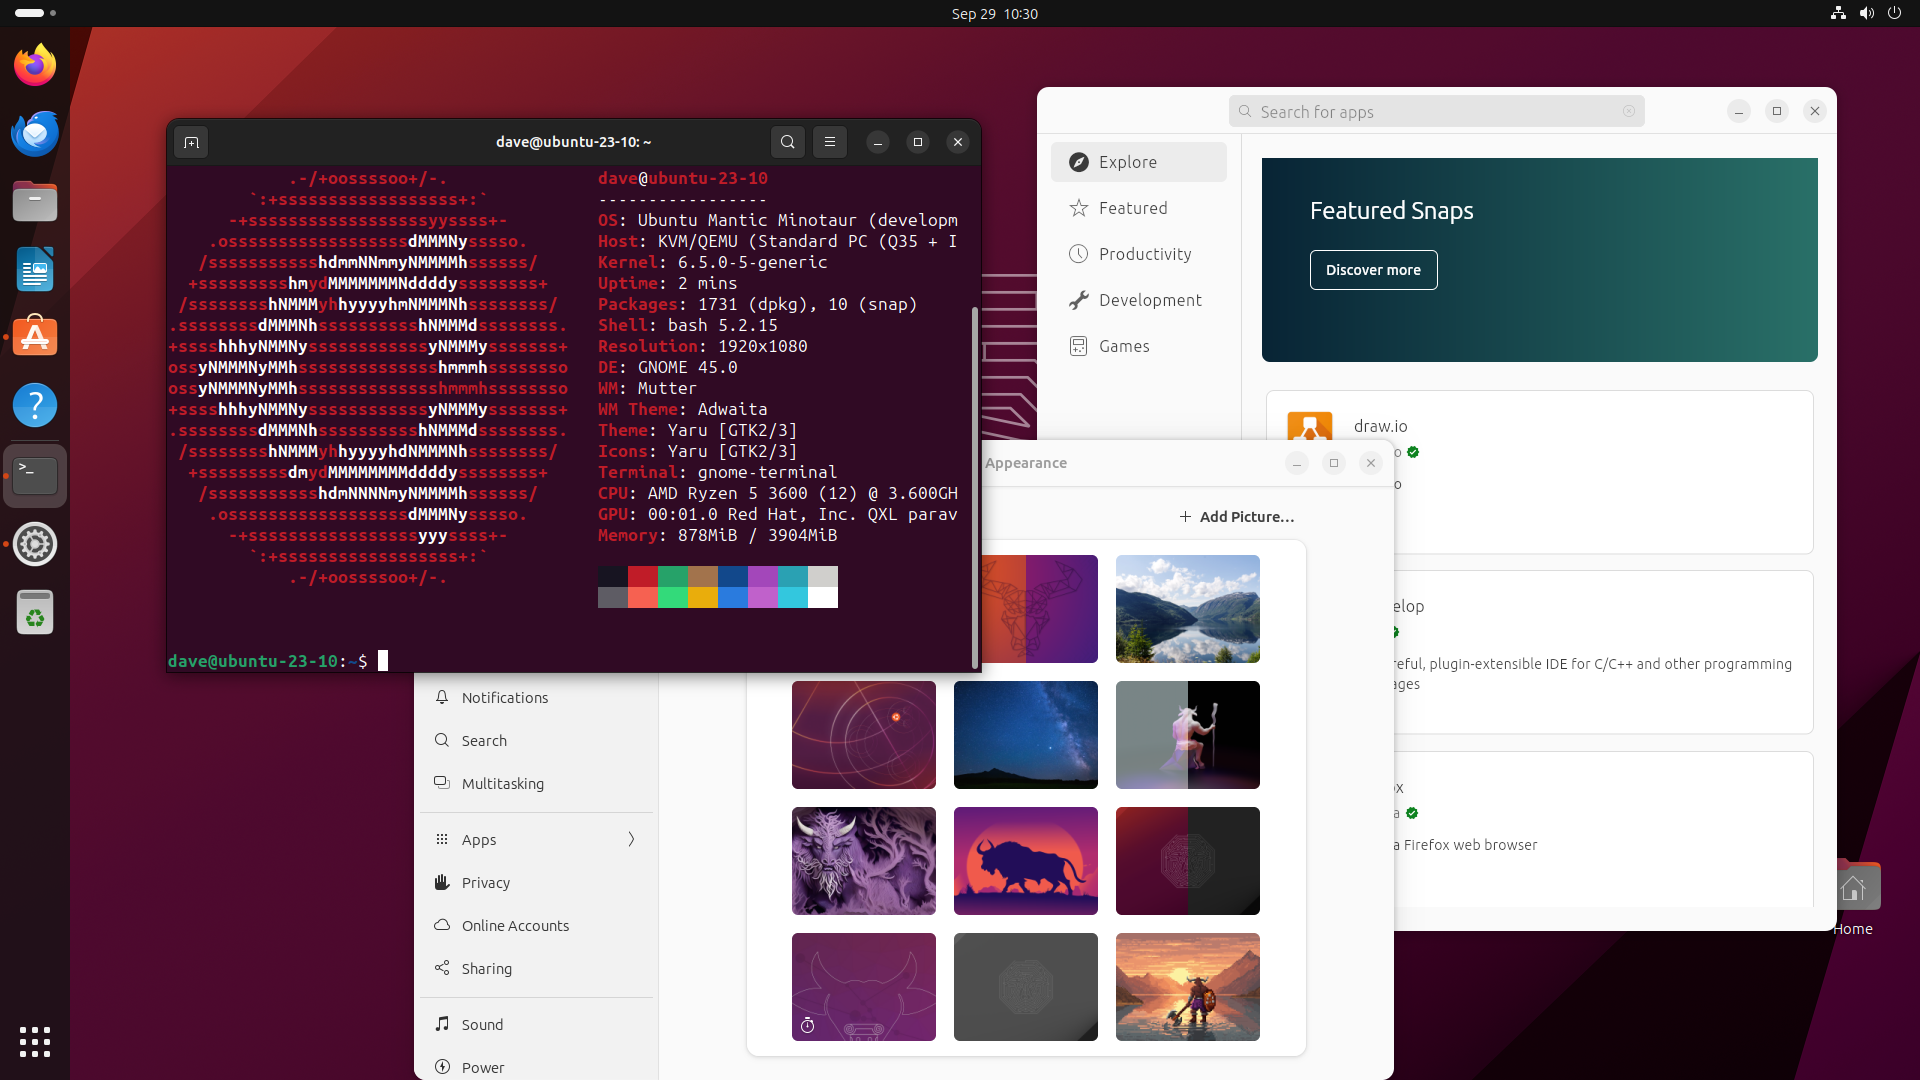The image size is (1920, 1080).
Task: Open Online Accounts in Settings sidebar
Action: click(537, 926)
